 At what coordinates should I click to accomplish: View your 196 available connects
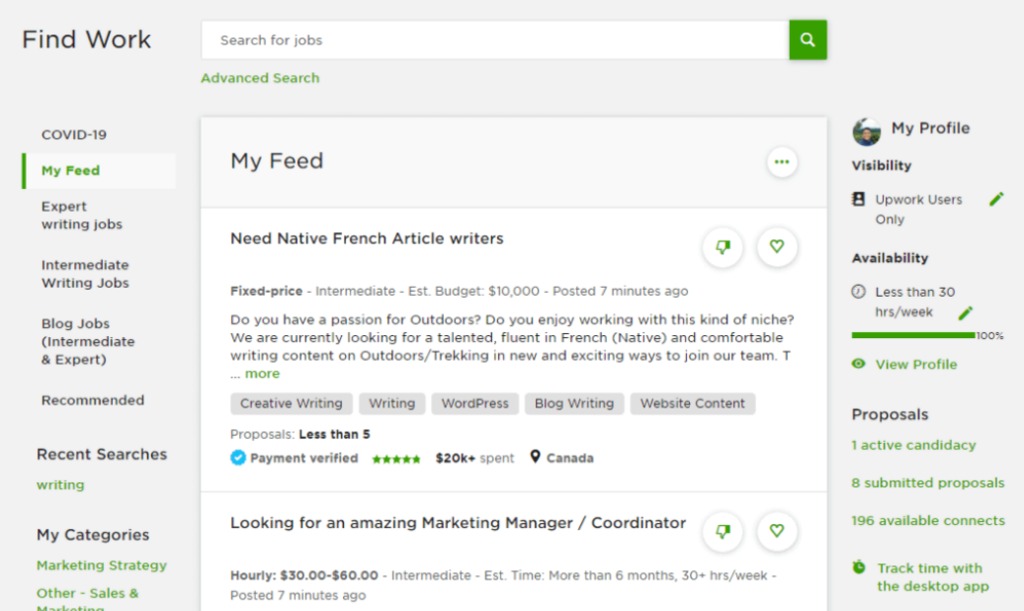[x=927, y=520]
